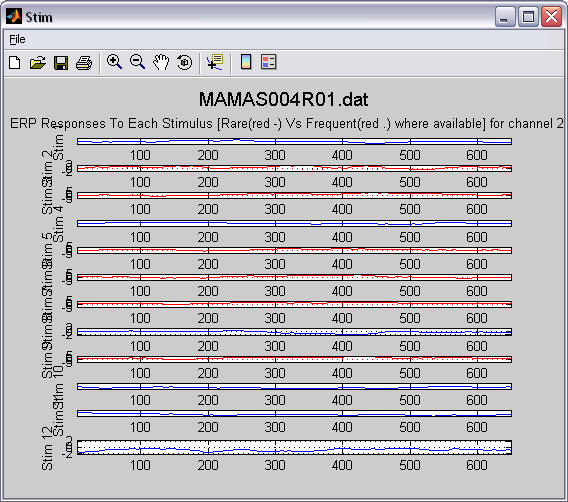Click the MATLAB icon in the title bar

tap(14, 16)
